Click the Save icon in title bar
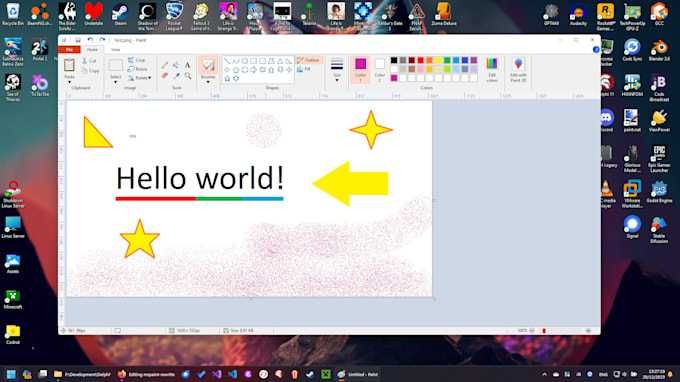 pyautogui.click(x=78, y=40)
